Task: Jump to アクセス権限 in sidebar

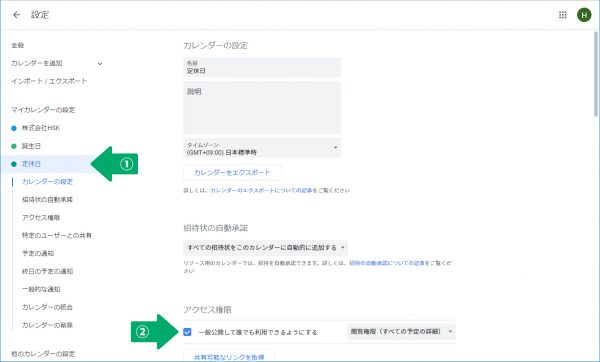Action: coord(41,217)
